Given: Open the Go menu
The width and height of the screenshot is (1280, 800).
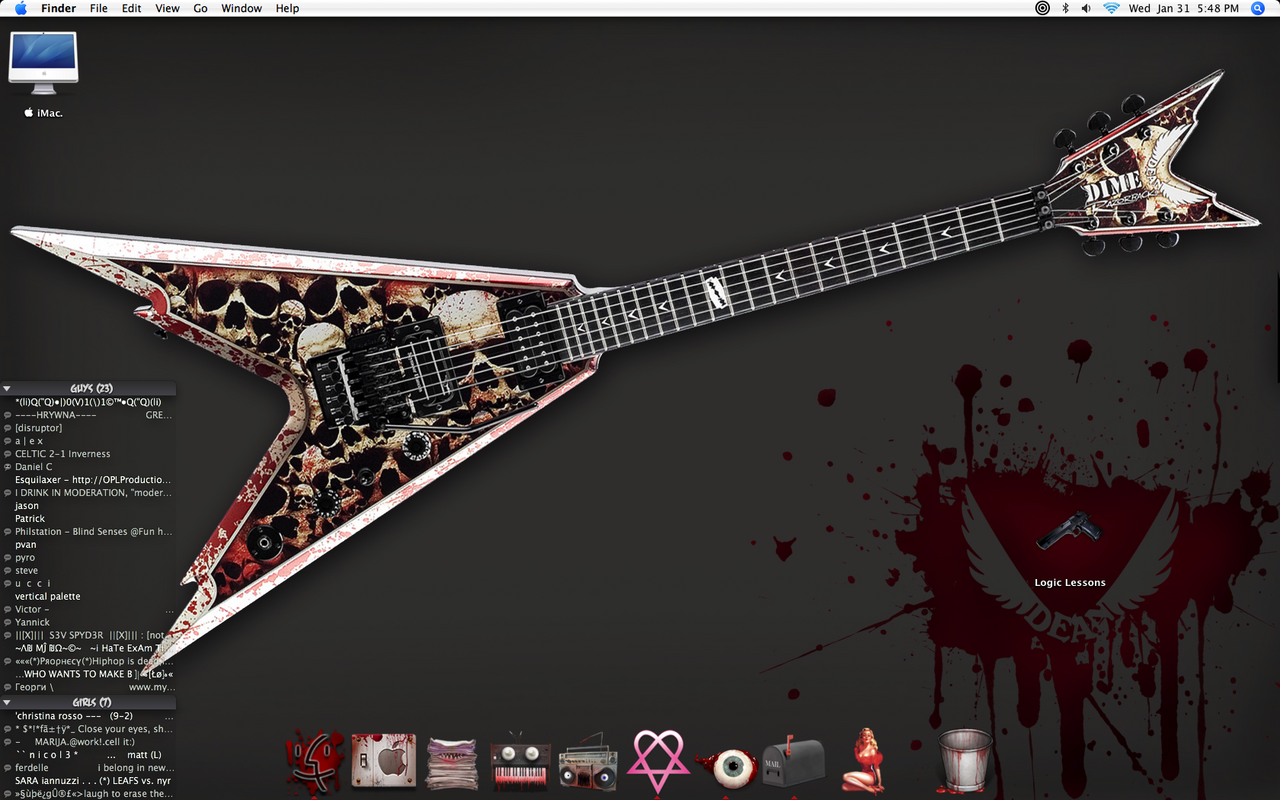Looking at the screenshot, I should click(200, 8).
